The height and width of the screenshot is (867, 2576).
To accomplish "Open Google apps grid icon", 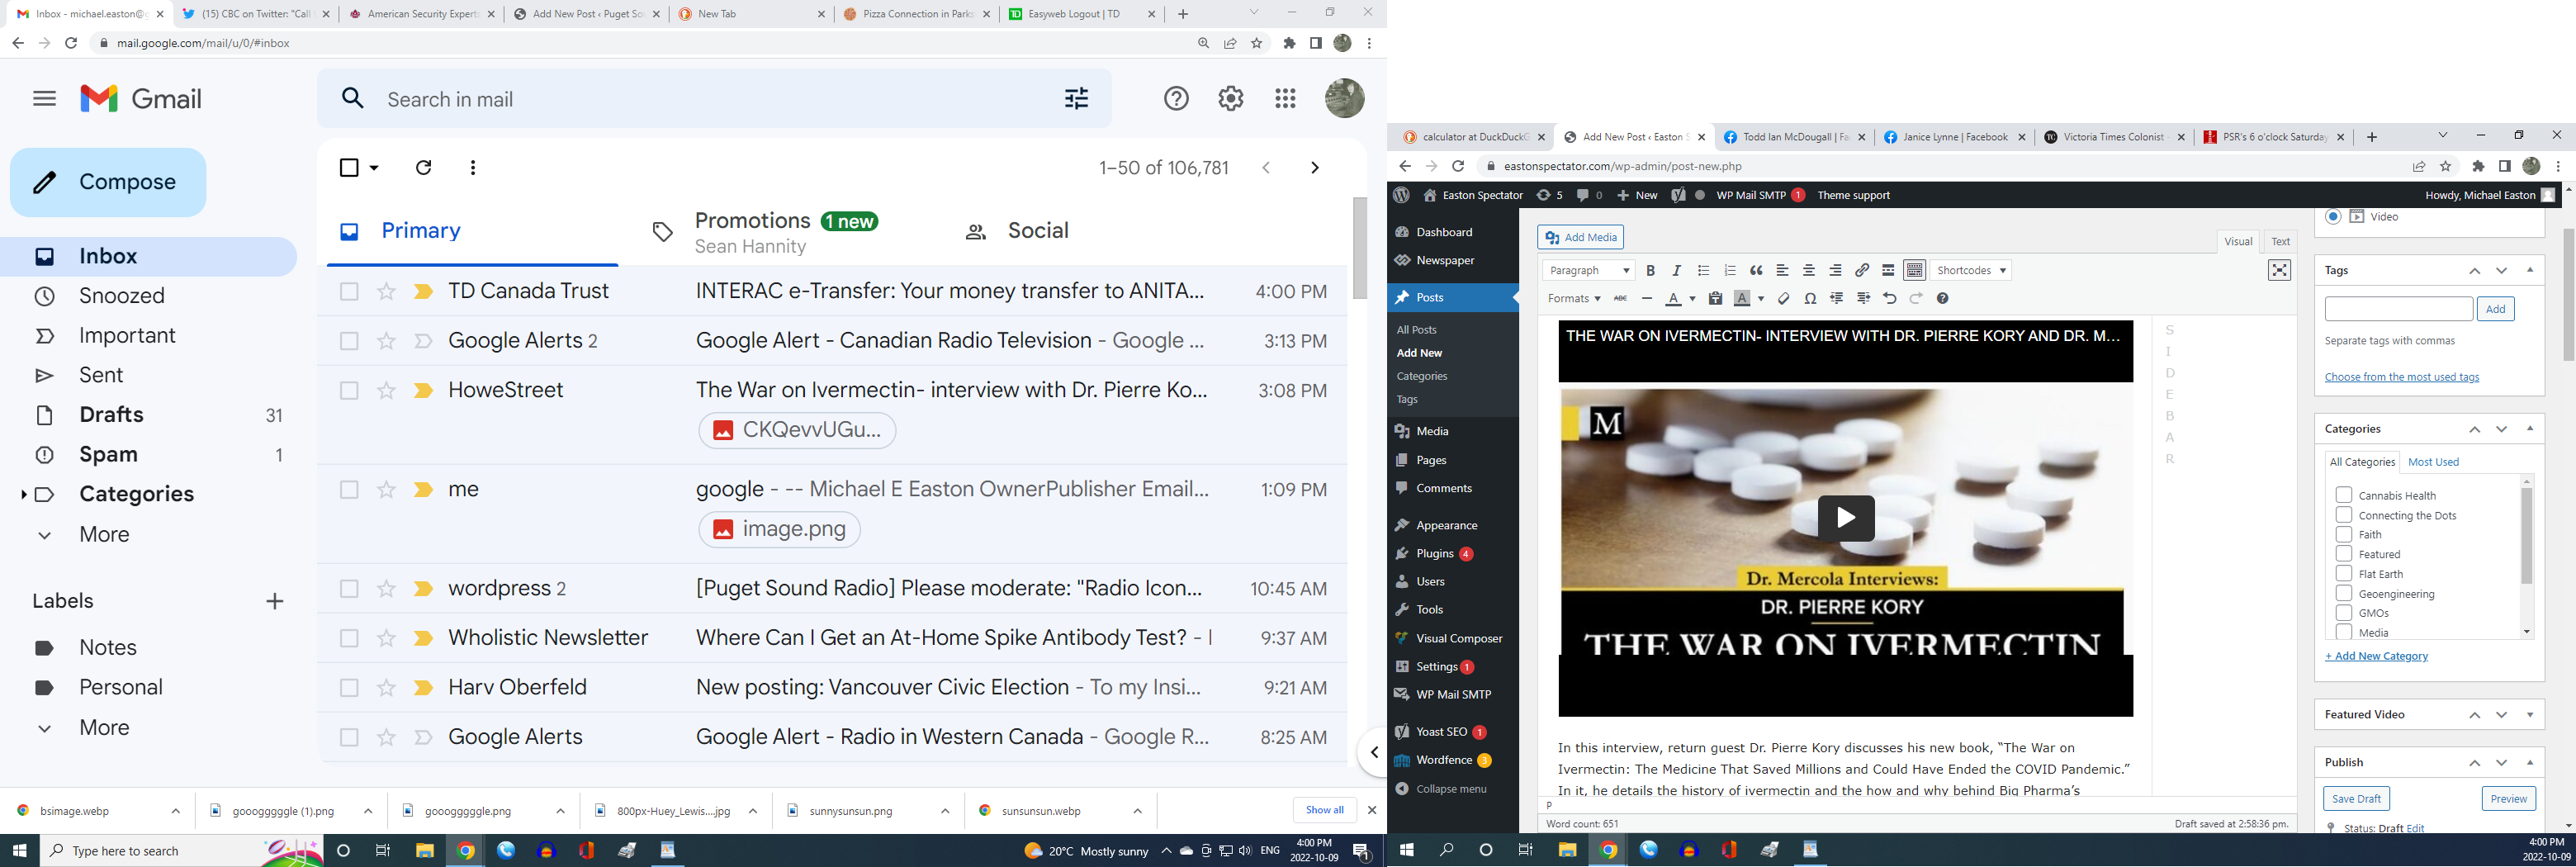I will (x=1286, y=99).
